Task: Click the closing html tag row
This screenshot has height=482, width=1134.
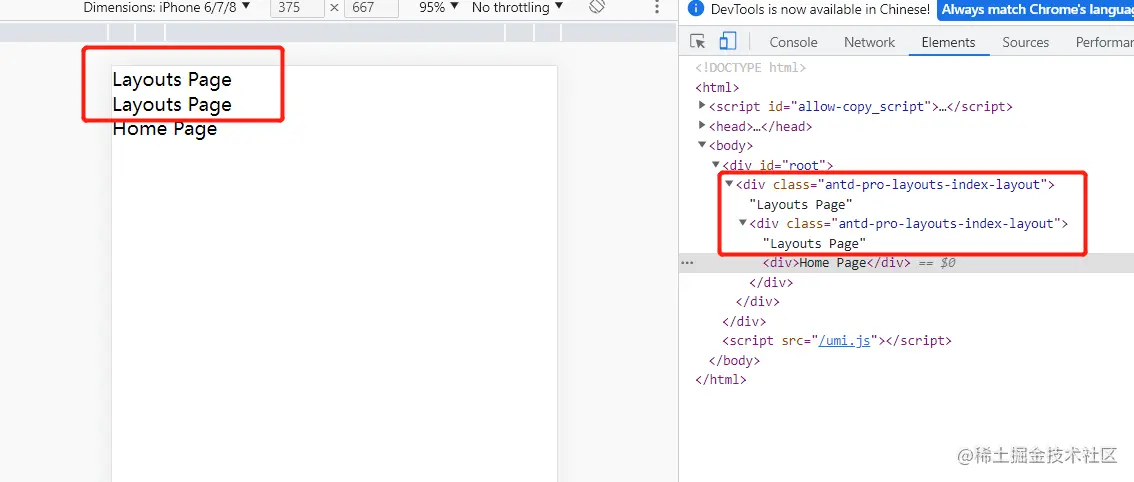Action: 720,379
